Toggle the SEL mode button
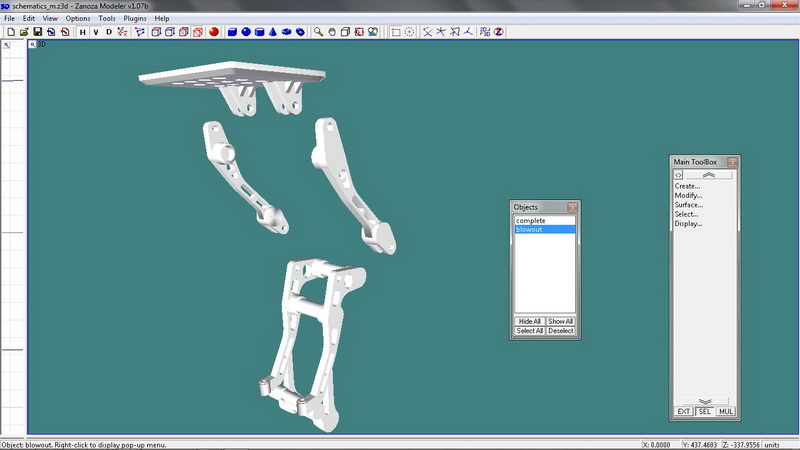Viewport: 800px width, 450px height. [704, 411]
